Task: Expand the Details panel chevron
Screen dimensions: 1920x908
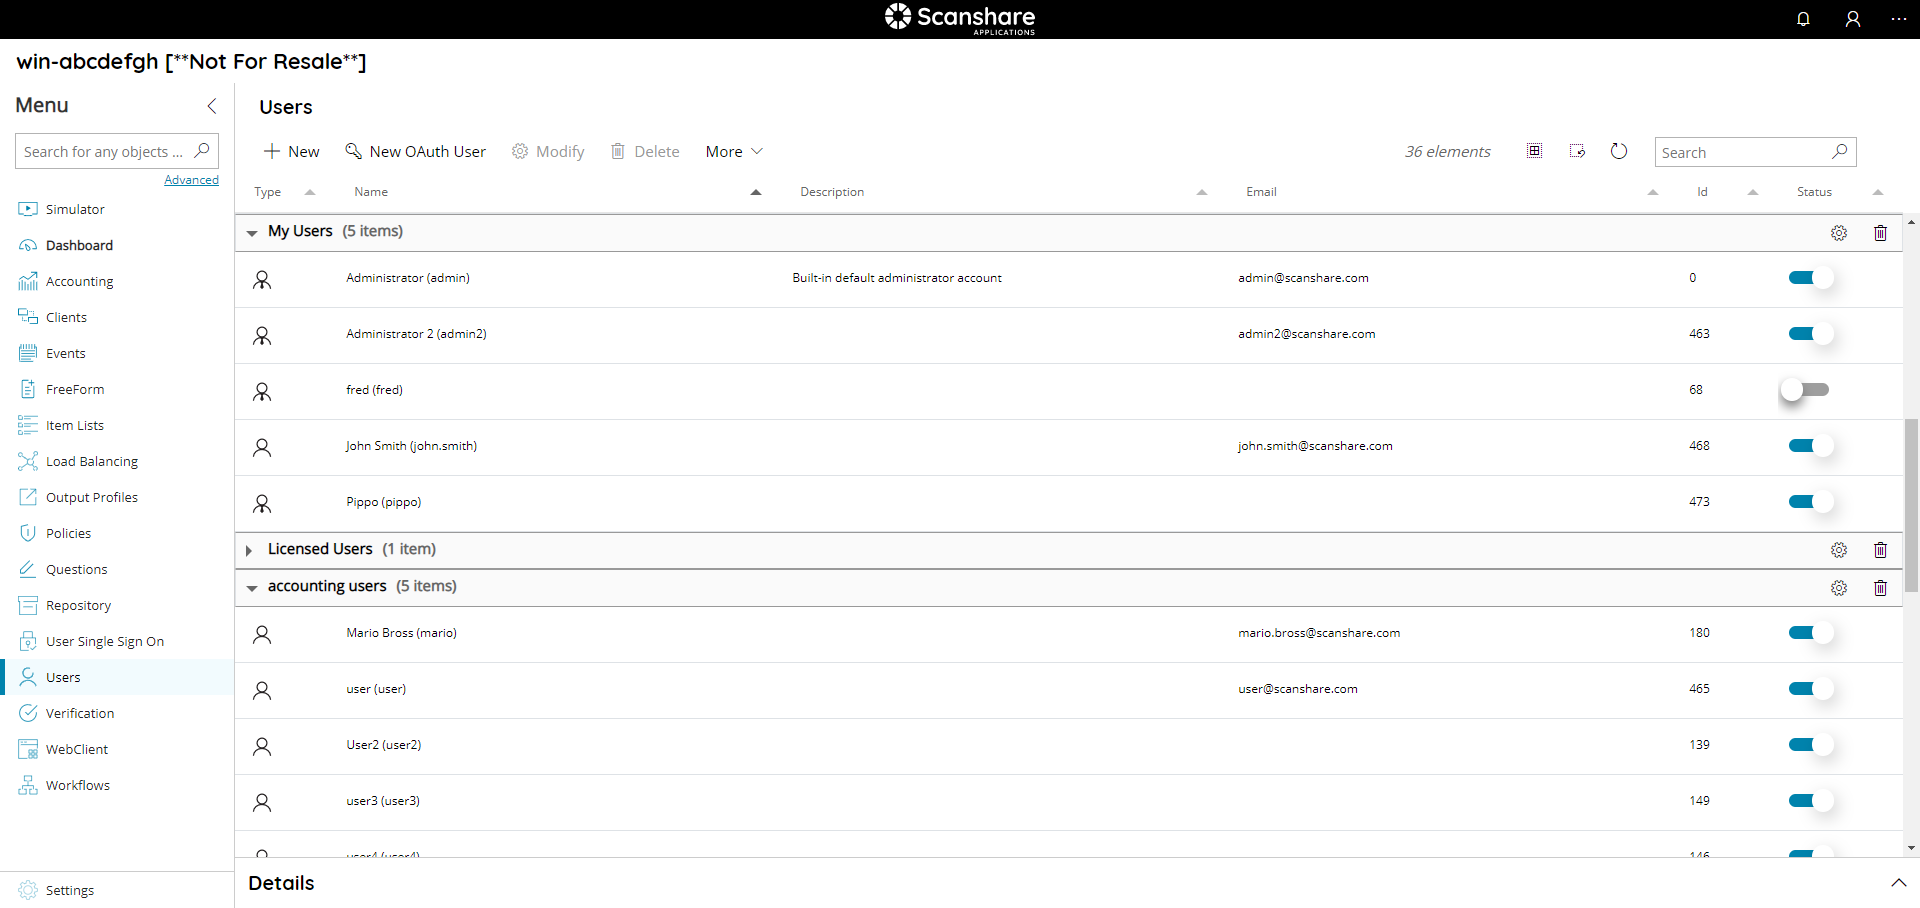Action: (1898, 883)
